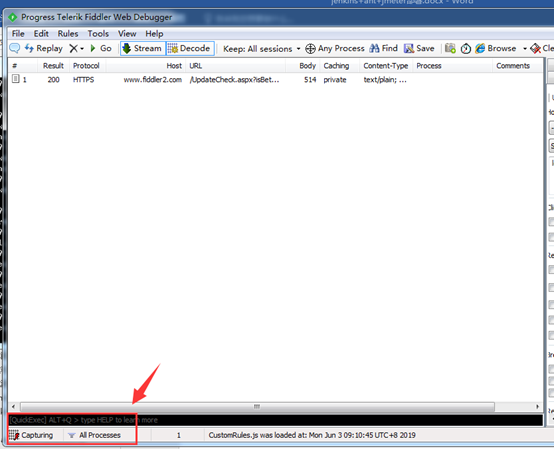Click the Go resume button

(101, 48)
